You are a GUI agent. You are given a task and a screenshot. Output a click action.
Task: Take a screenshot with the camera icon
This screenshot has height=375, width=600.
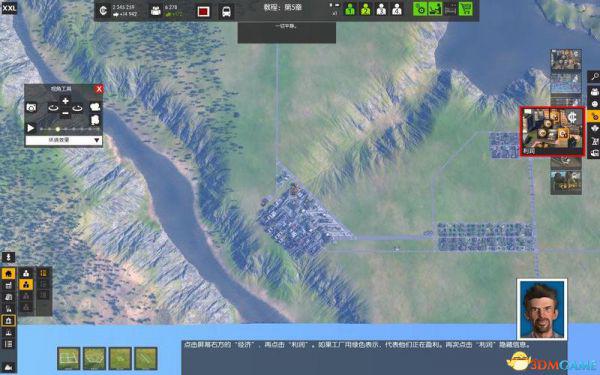[31, 108]
